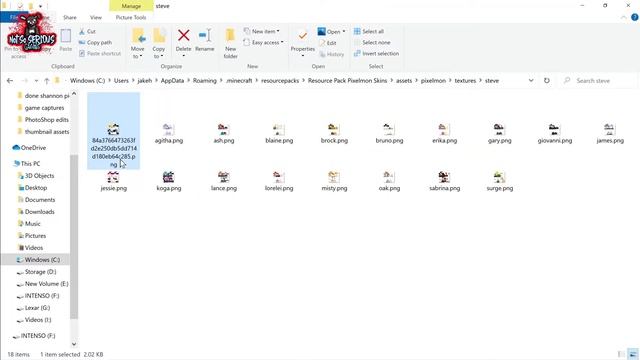Go back with the Back arrow

coord(10,81)
